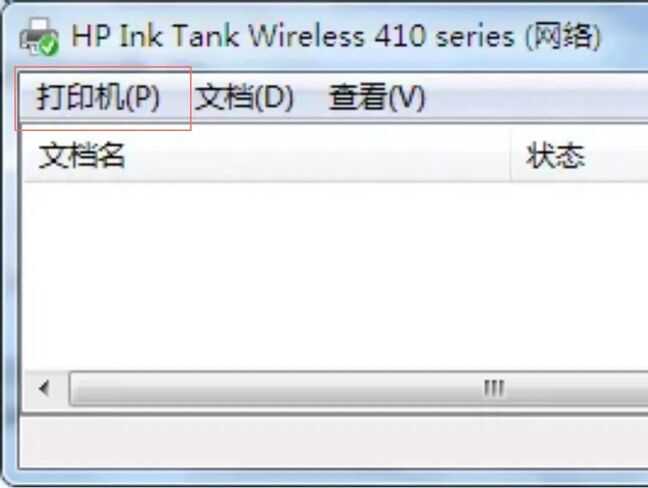This screenshot has width=648, height=488.
Task: Click the printer icon in the title bar
Action: pos(39,36)
